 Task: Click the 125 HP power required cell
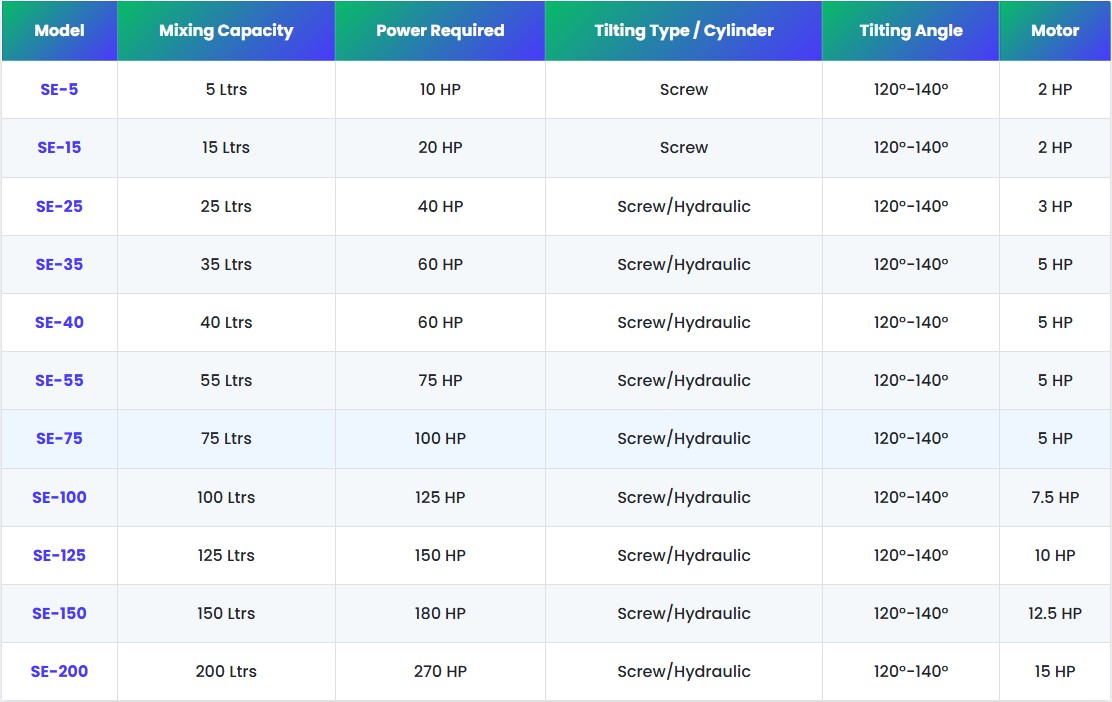pyautogui.click(x=440, y=498)
